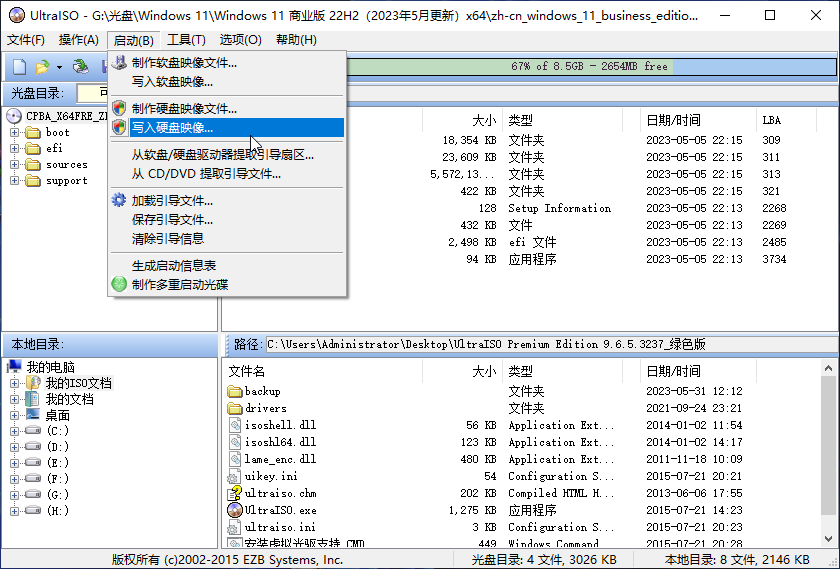Select uikey.ini file icon
Image resolution: width=840 pixels, height=569 pixels.
235,476
